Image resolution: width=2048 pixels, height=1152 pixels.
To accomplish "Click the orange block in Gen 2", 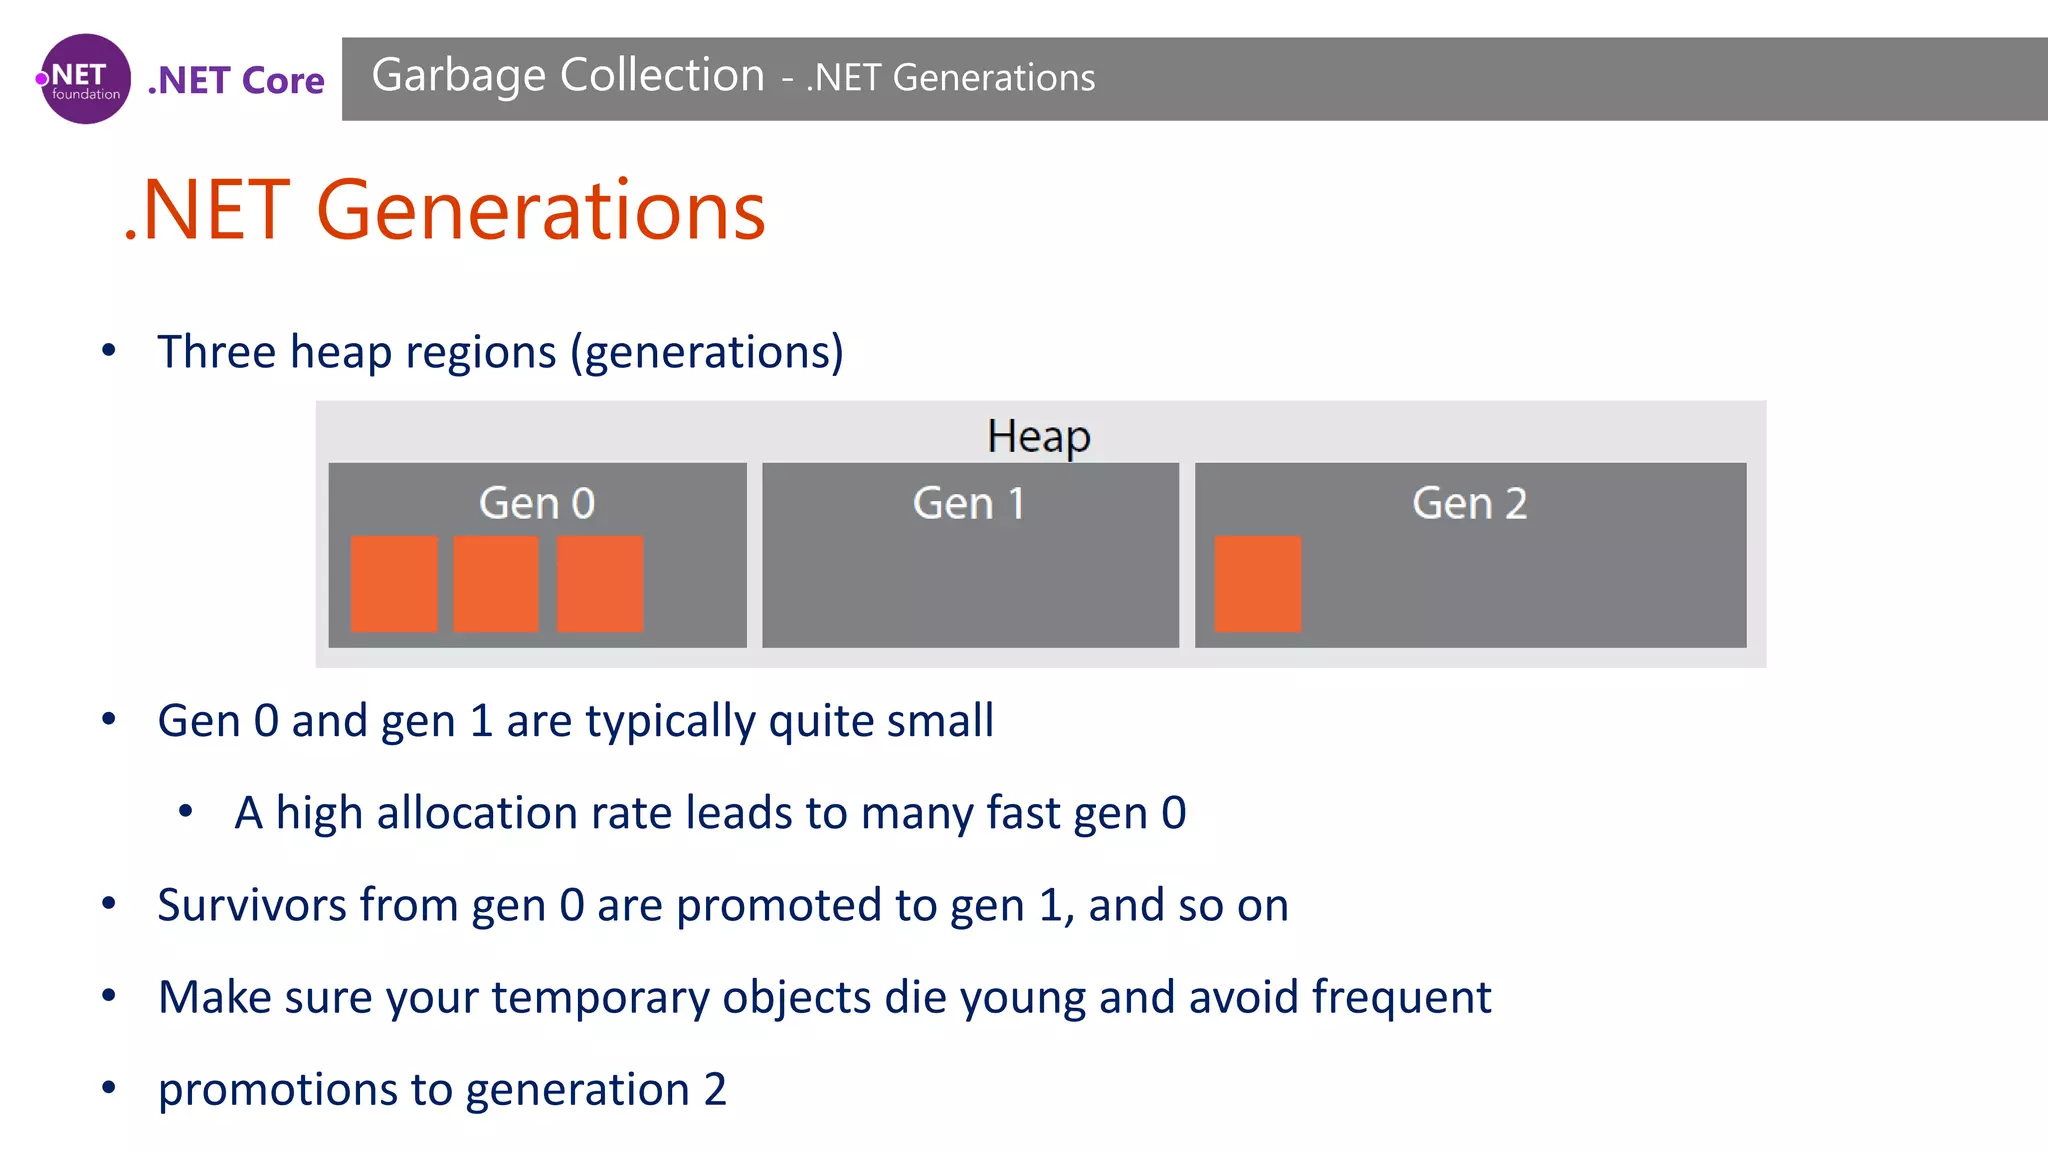I will [1258, 584].
